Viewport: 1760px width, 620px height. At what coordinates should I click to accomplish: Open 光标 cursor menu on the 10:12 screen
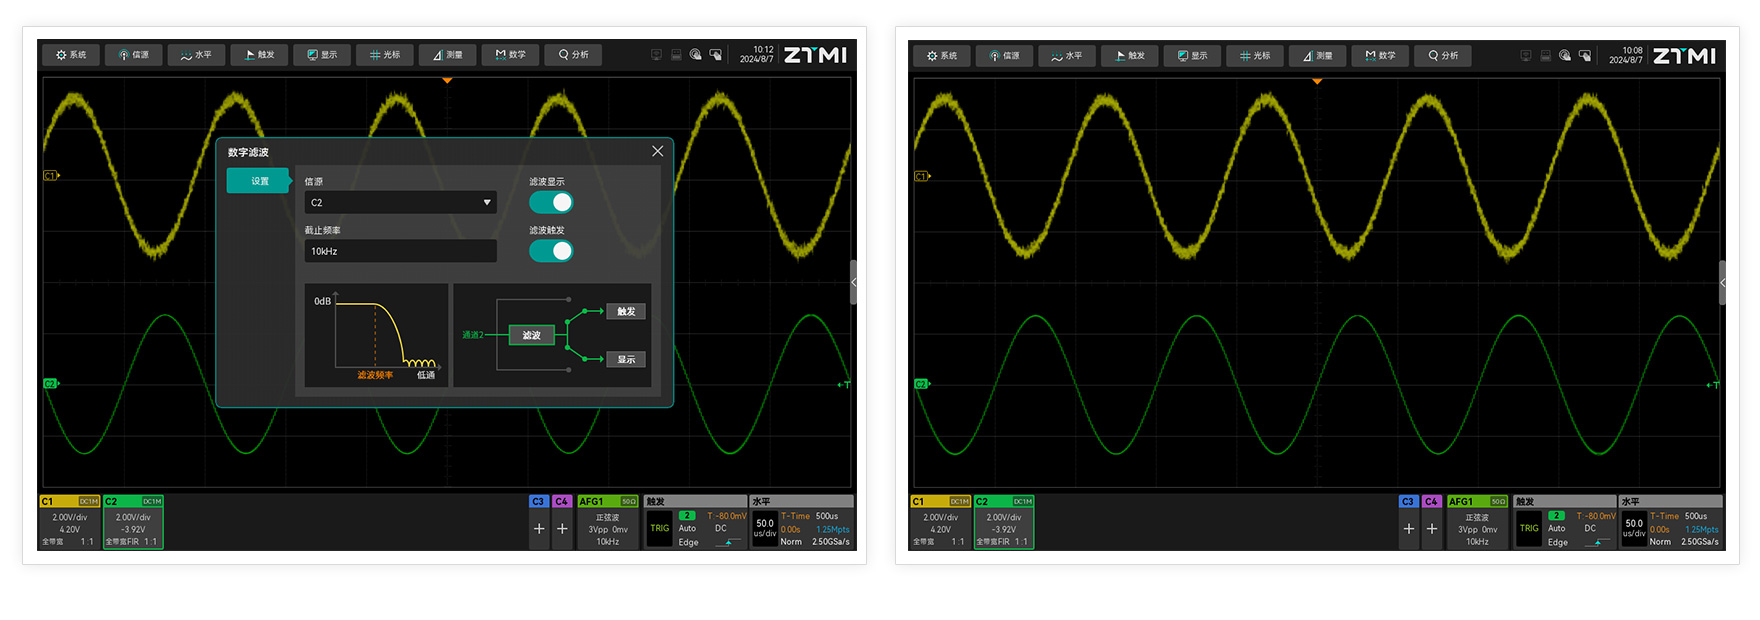385,55
